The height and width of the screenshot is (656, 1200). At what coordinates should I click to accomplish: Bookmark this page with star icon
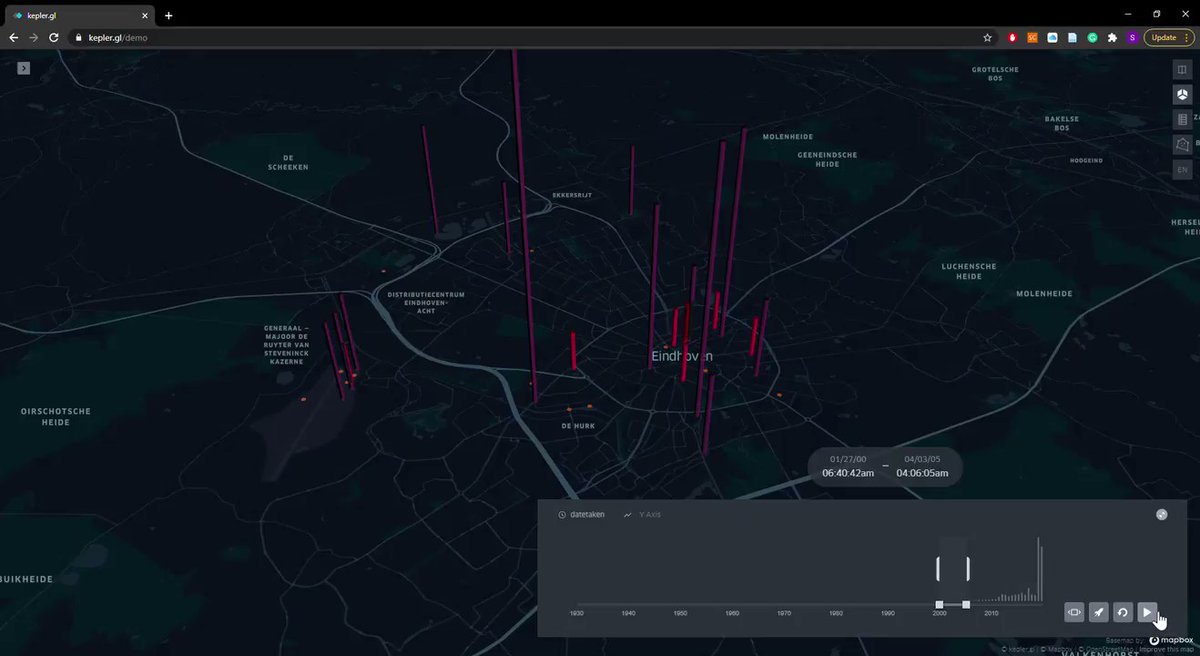[987, 37]
